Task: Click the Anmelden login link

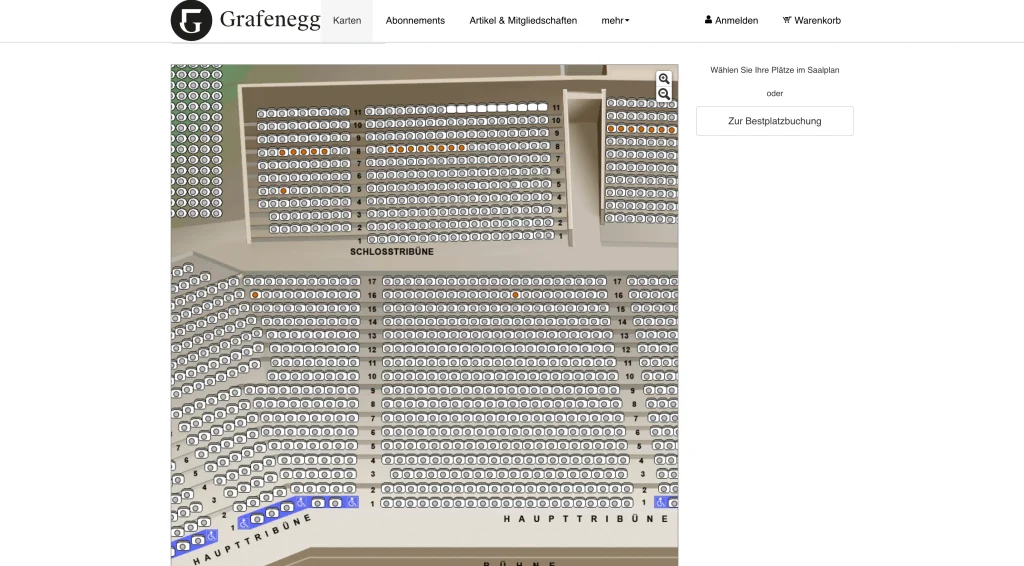Action: pyautogui.click(x=736, y=20)
